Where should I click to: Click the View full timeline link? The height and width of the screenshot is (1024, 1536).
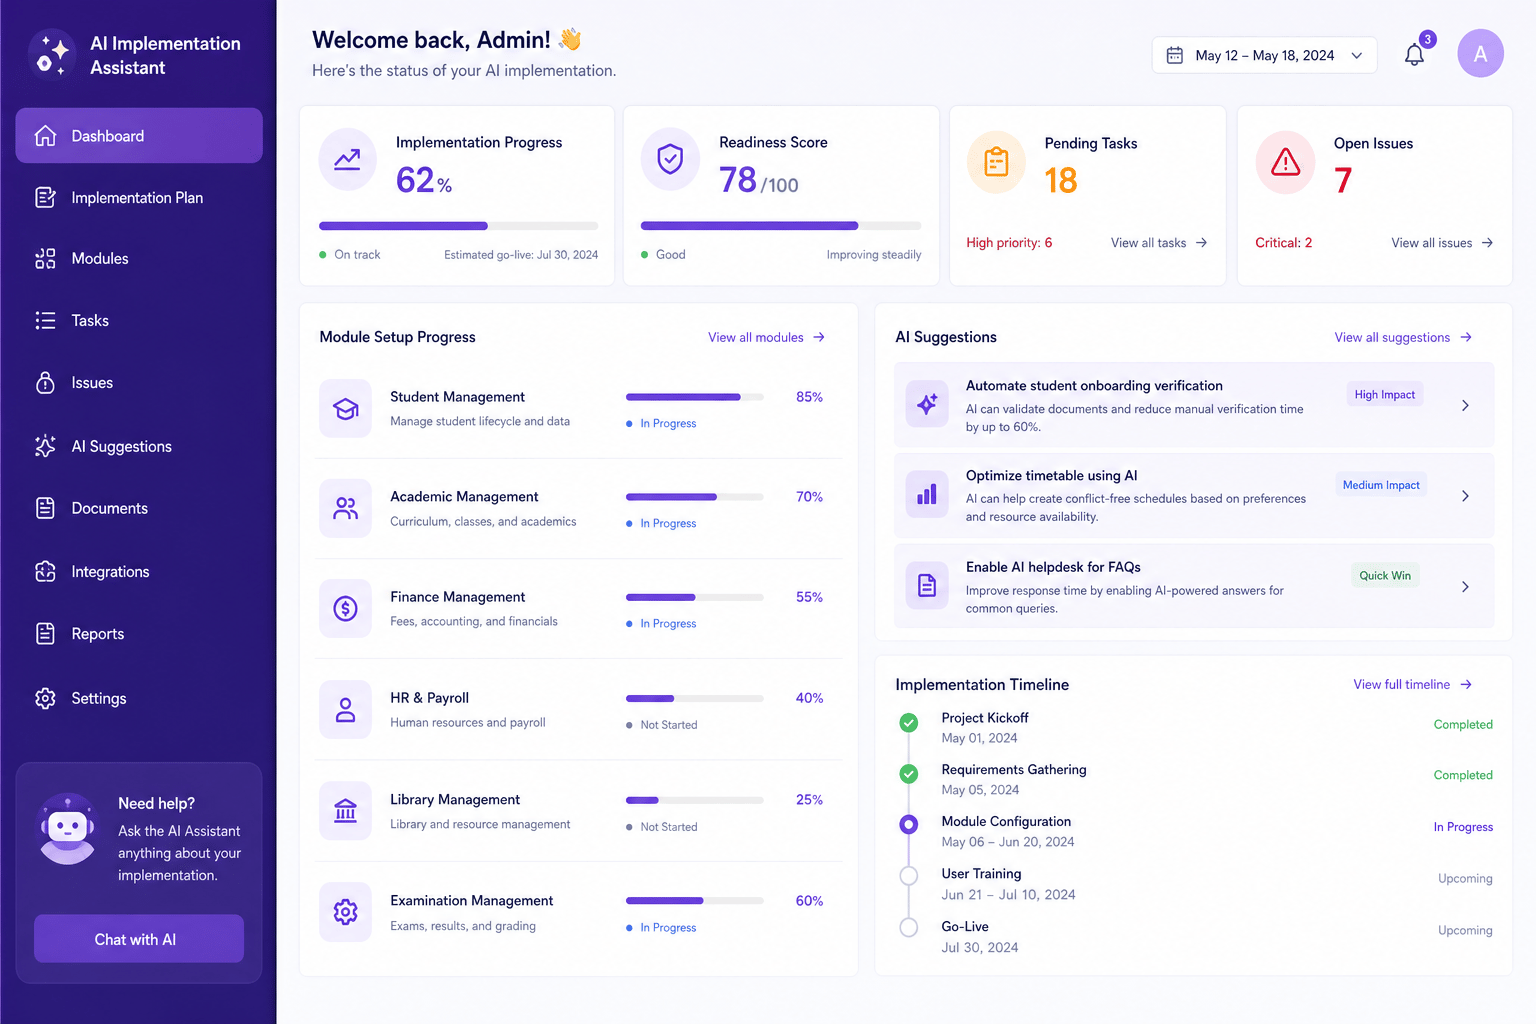[x=1412, y=685]
